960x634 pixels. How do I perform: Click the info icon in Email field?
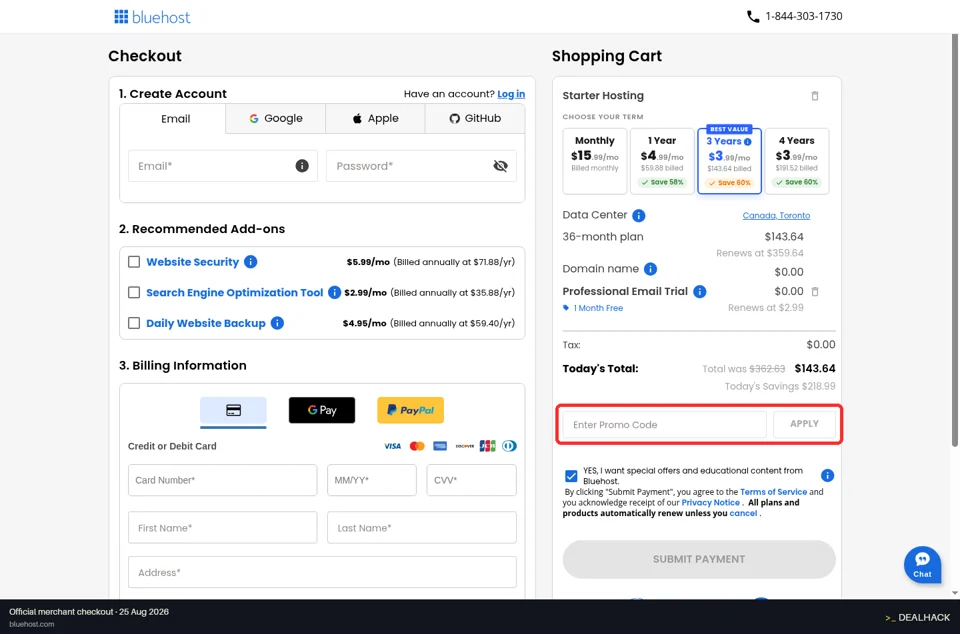[302, 166]
